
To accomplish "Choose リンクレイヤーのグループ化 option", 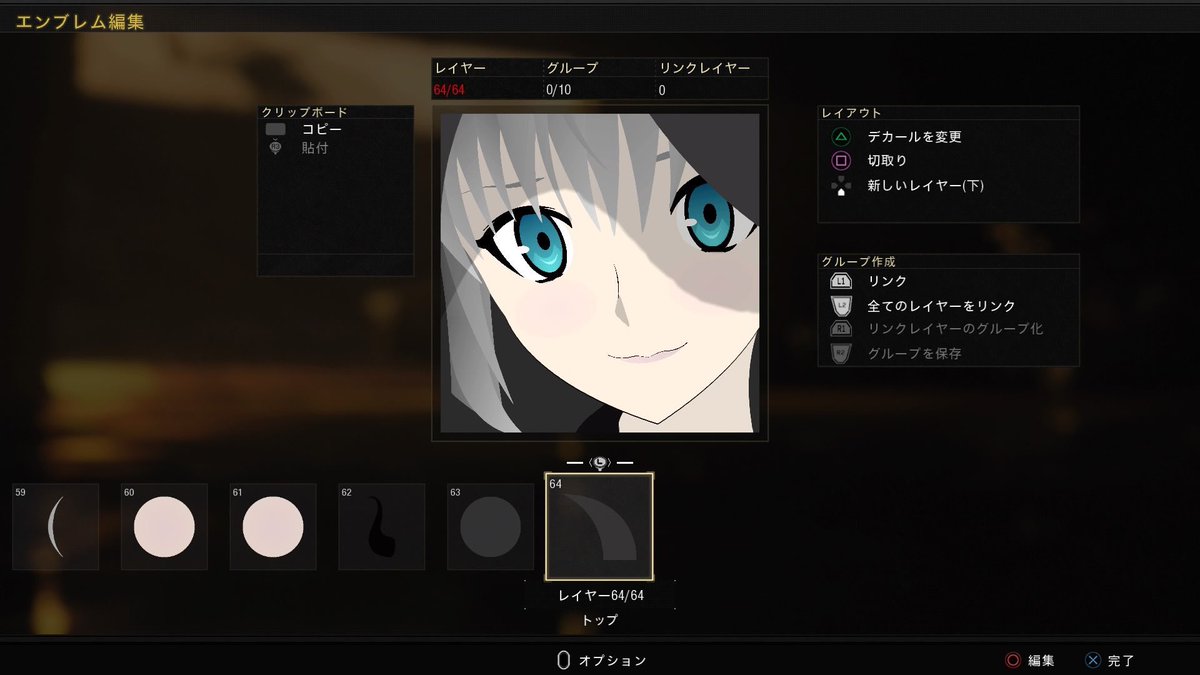I will coord(956,329).
